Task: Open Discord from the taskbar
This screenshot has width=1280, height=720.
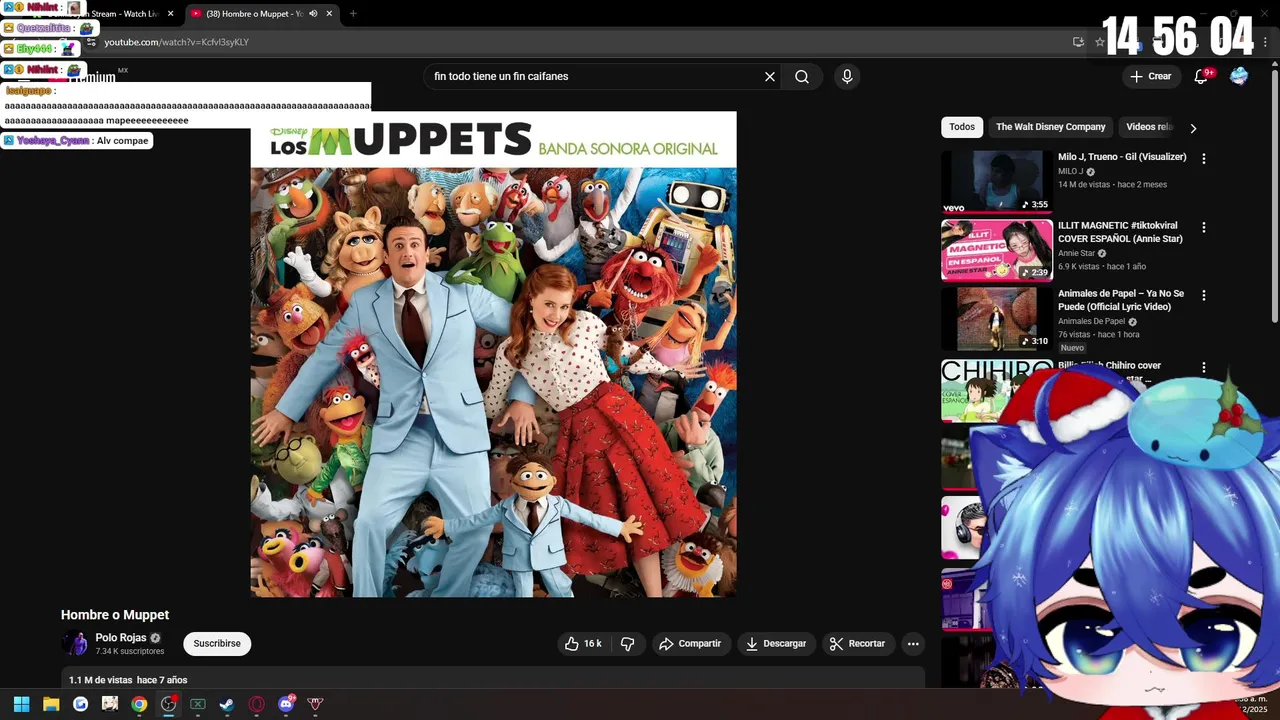Action: click(286, 704)
